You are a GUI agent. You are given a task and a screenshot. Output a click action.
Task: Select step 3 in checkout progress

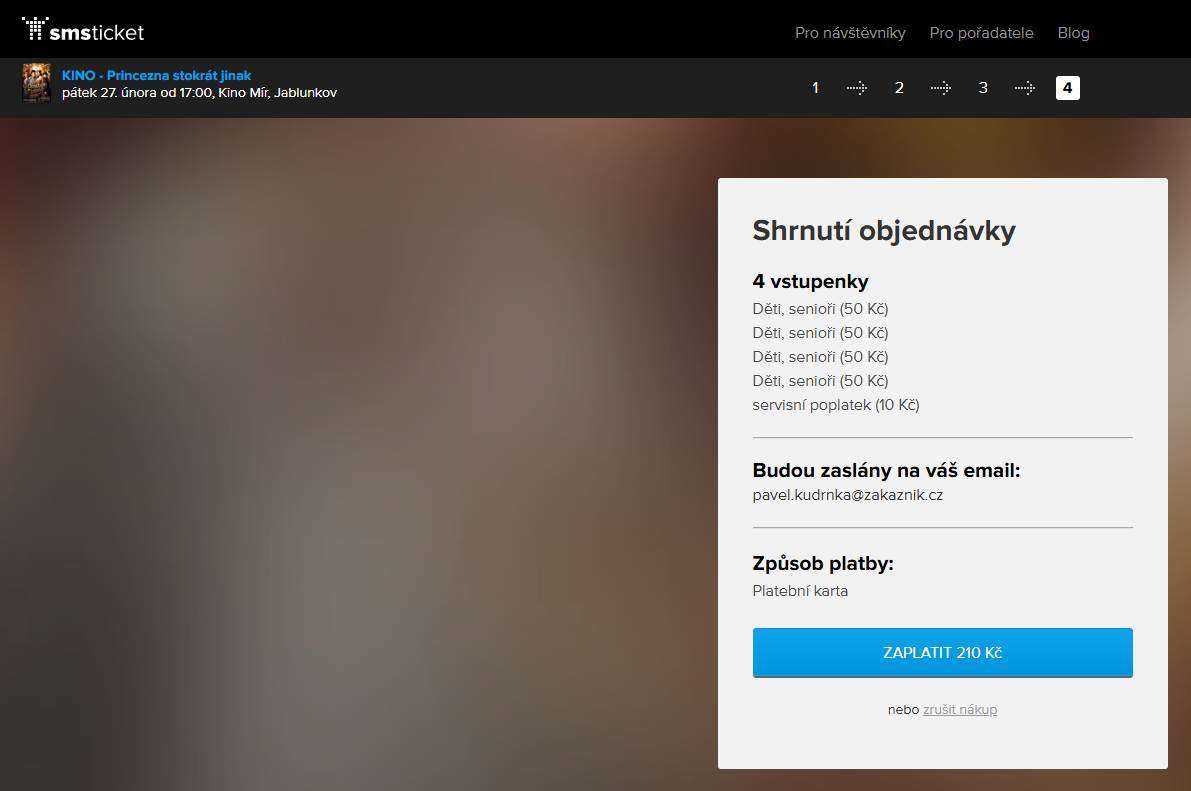983,88
